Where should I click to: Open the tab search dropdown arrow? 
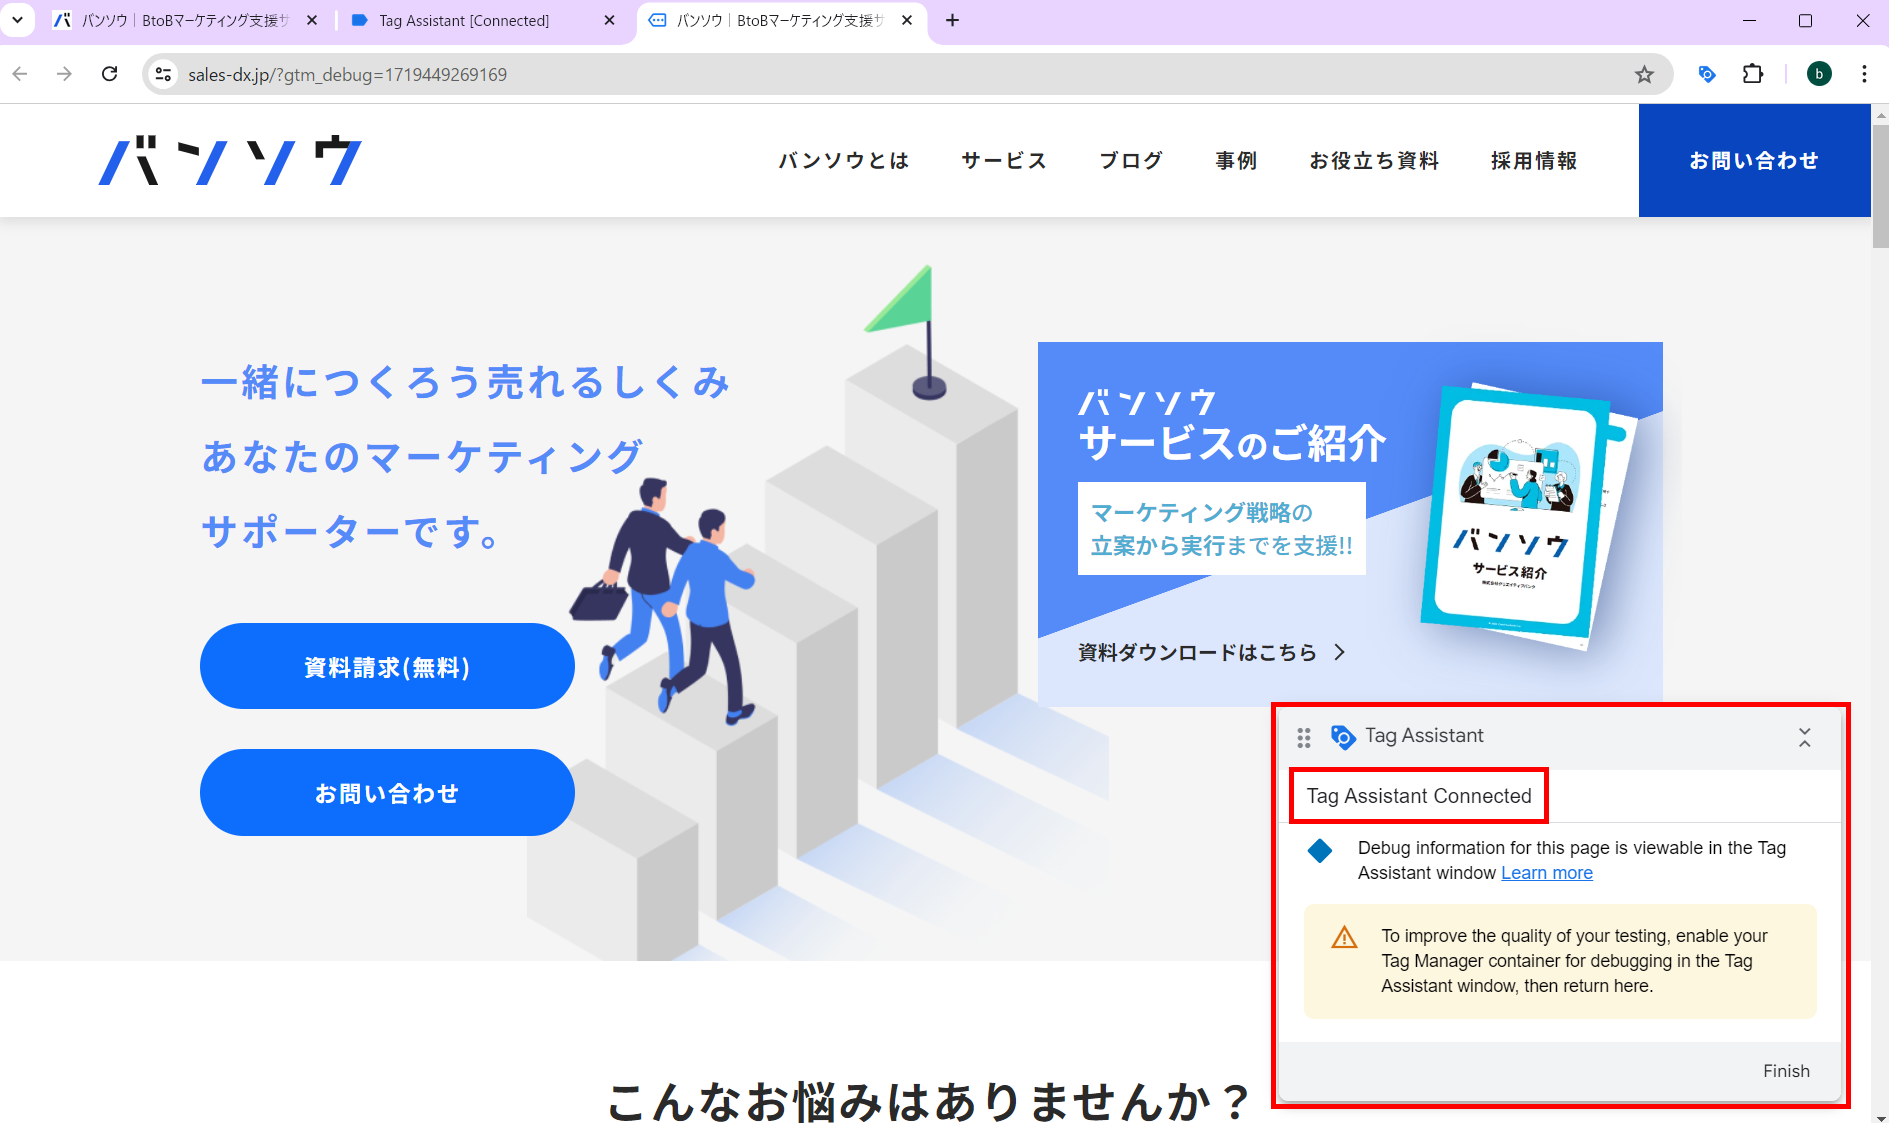(x=17, y=20)
